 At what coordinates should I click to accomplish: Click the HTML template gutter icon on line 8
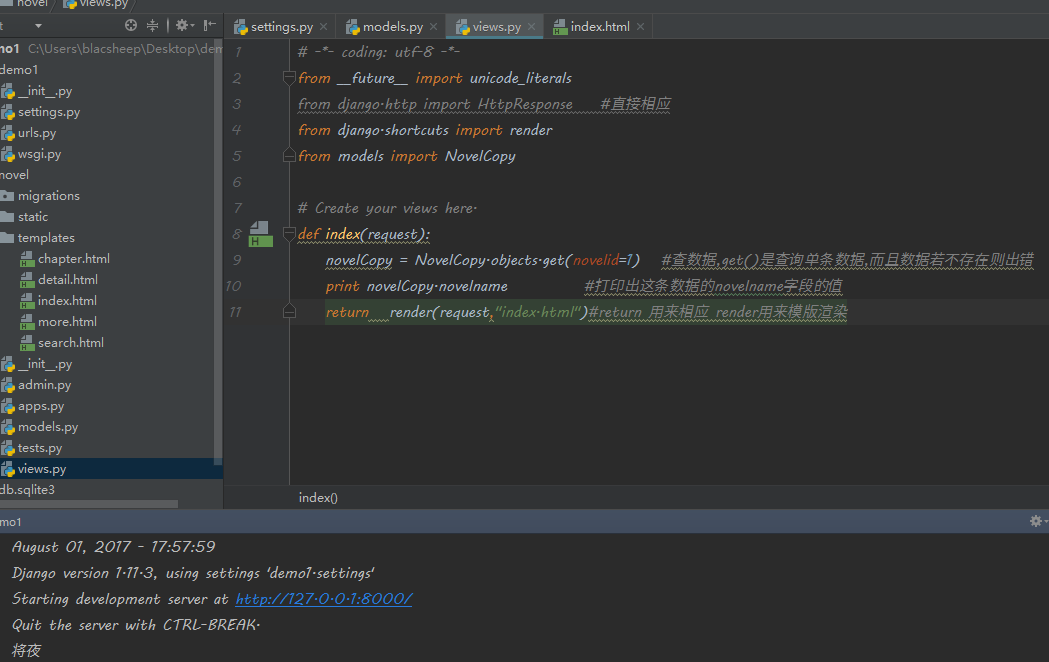(x=260, y=234)
